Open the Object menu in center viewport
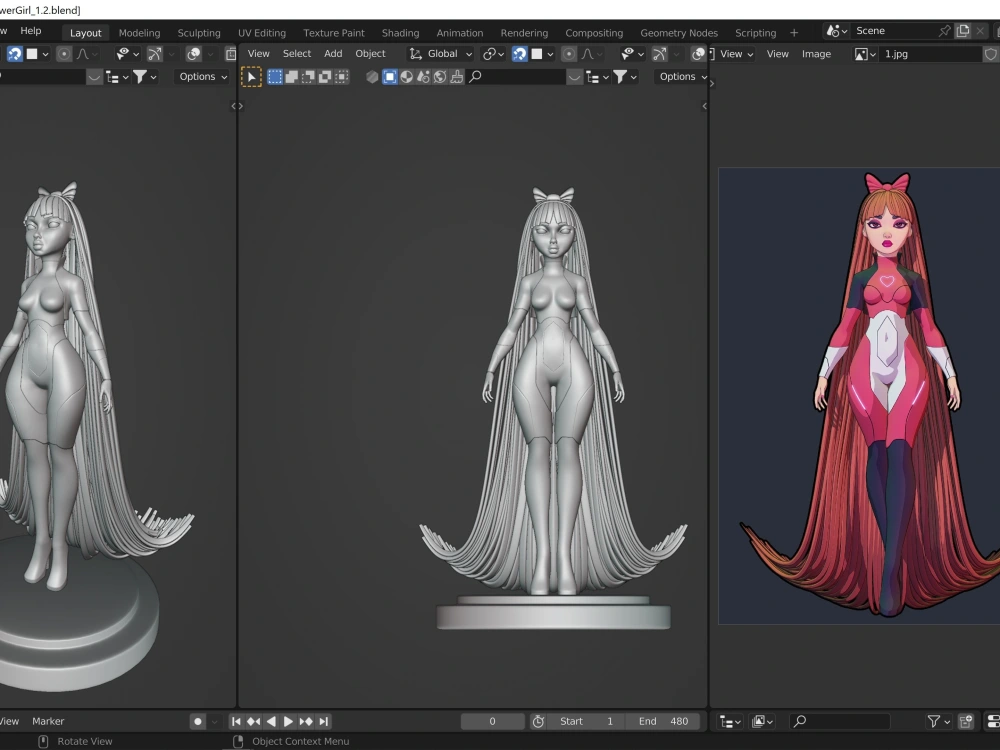This screenshot has width=1000, height=750. point(371,54)
